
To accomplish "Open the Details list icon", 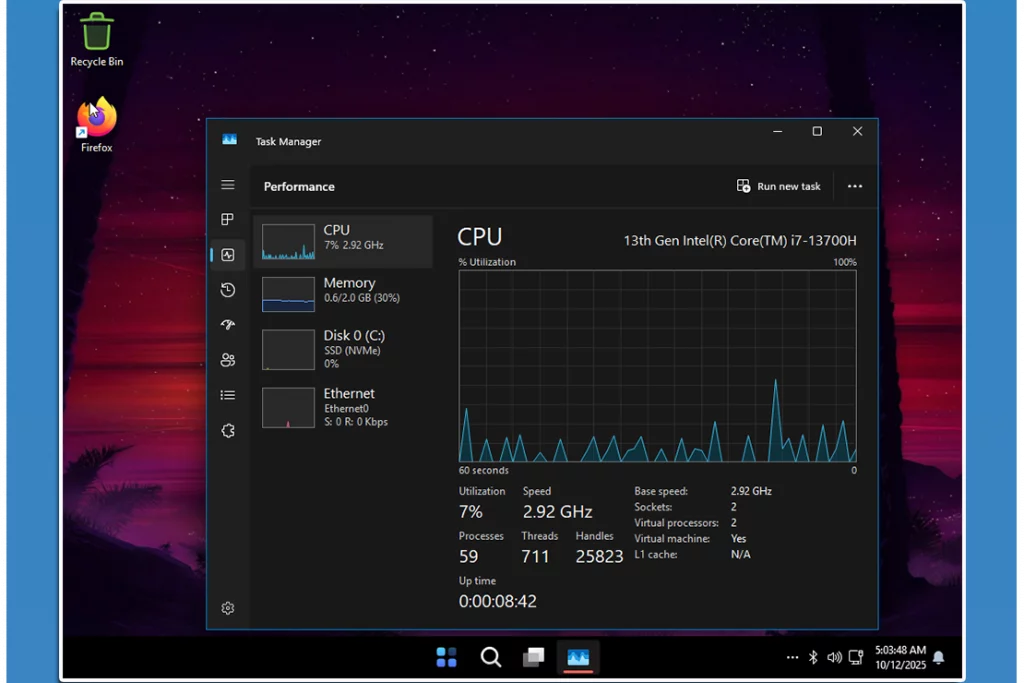I will [x=228, y=395].
